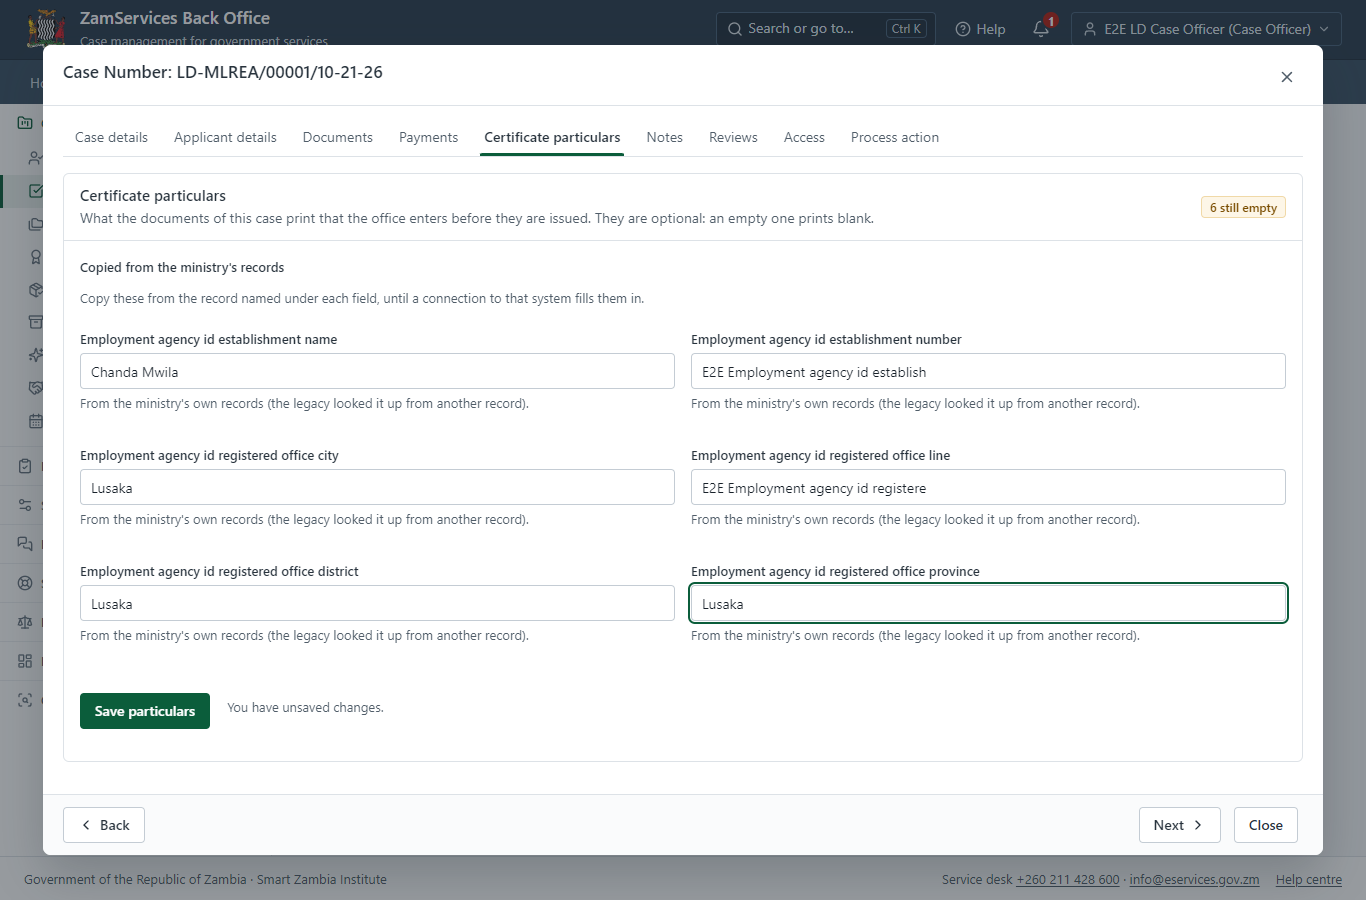Open the Access tab
1366x900 pixels.
804,137
